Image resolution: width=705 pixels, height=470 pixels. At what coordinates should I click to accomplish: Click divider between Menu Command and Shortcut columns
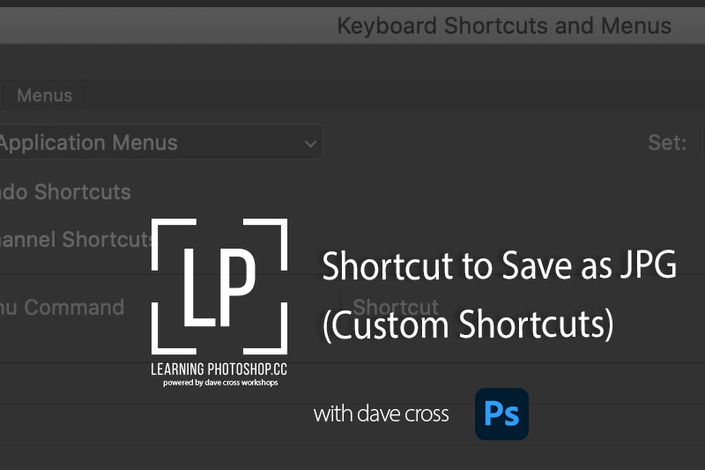tap(339, 308)
